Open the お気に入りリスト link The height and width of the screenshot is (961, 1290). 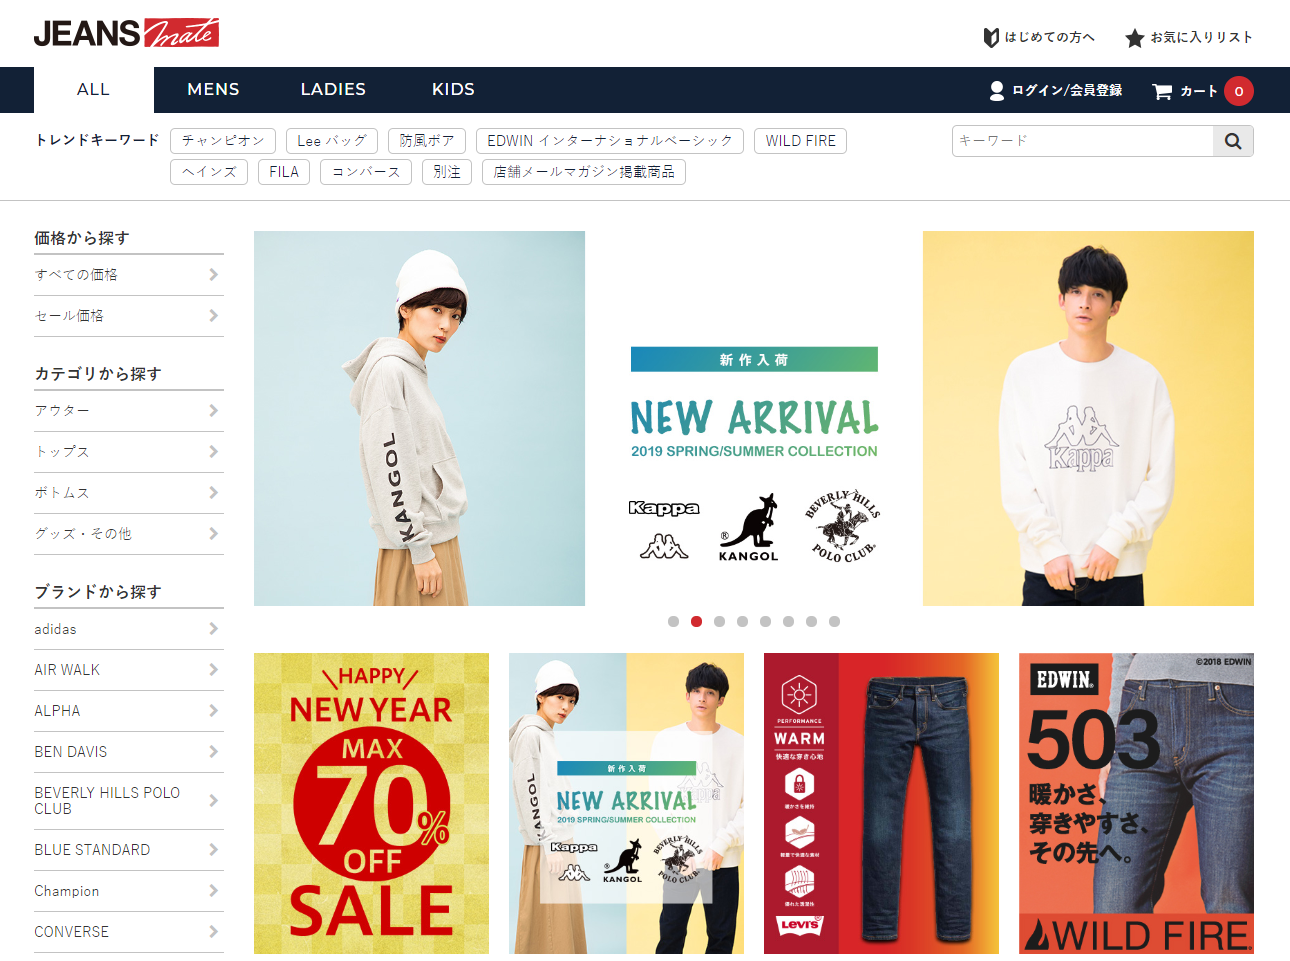point(1201,37)
